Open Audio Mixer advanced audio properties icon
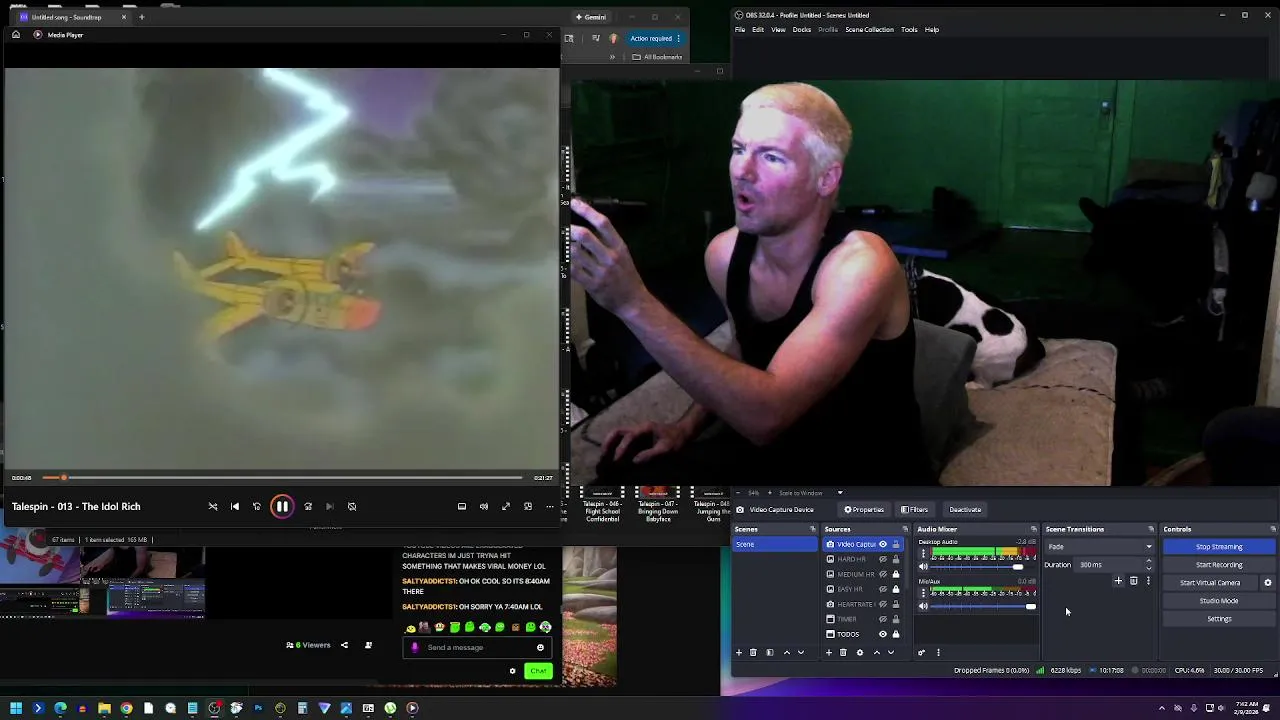 922,653
